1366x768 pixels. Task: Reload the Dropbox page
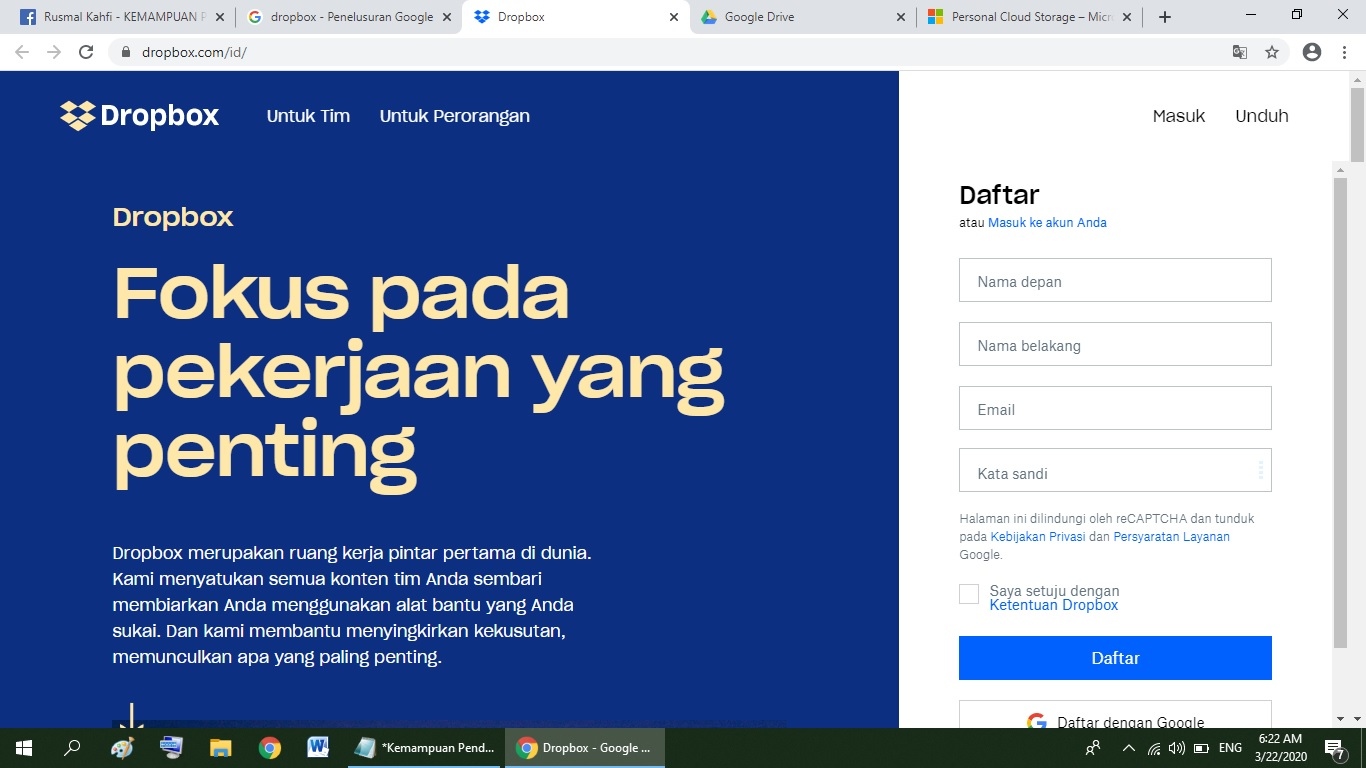86,52
